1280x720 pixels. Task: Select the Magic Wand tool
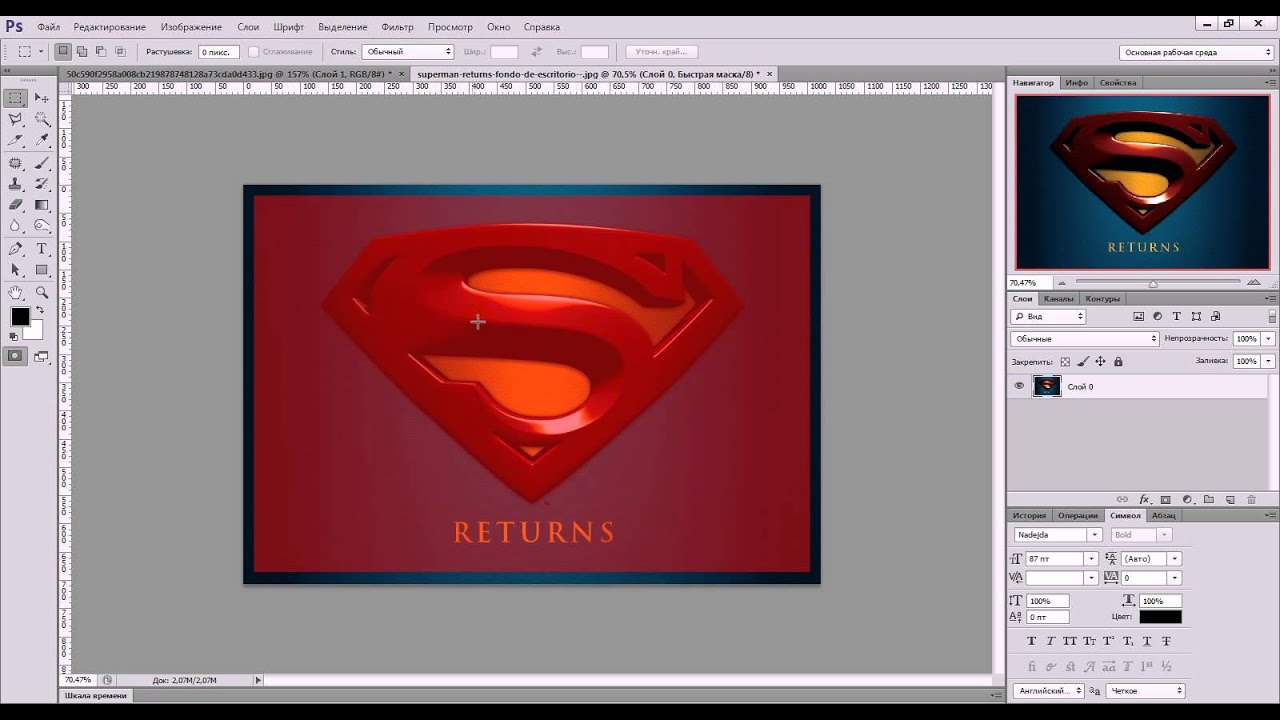tap(42, 119)
